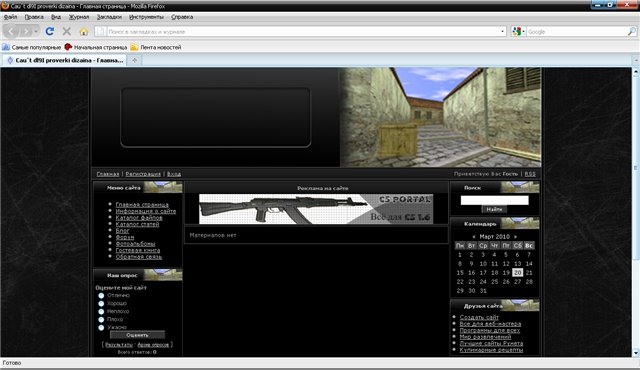
Task: Open the 'Создать сайт' friend link
Action: point(479,317)
